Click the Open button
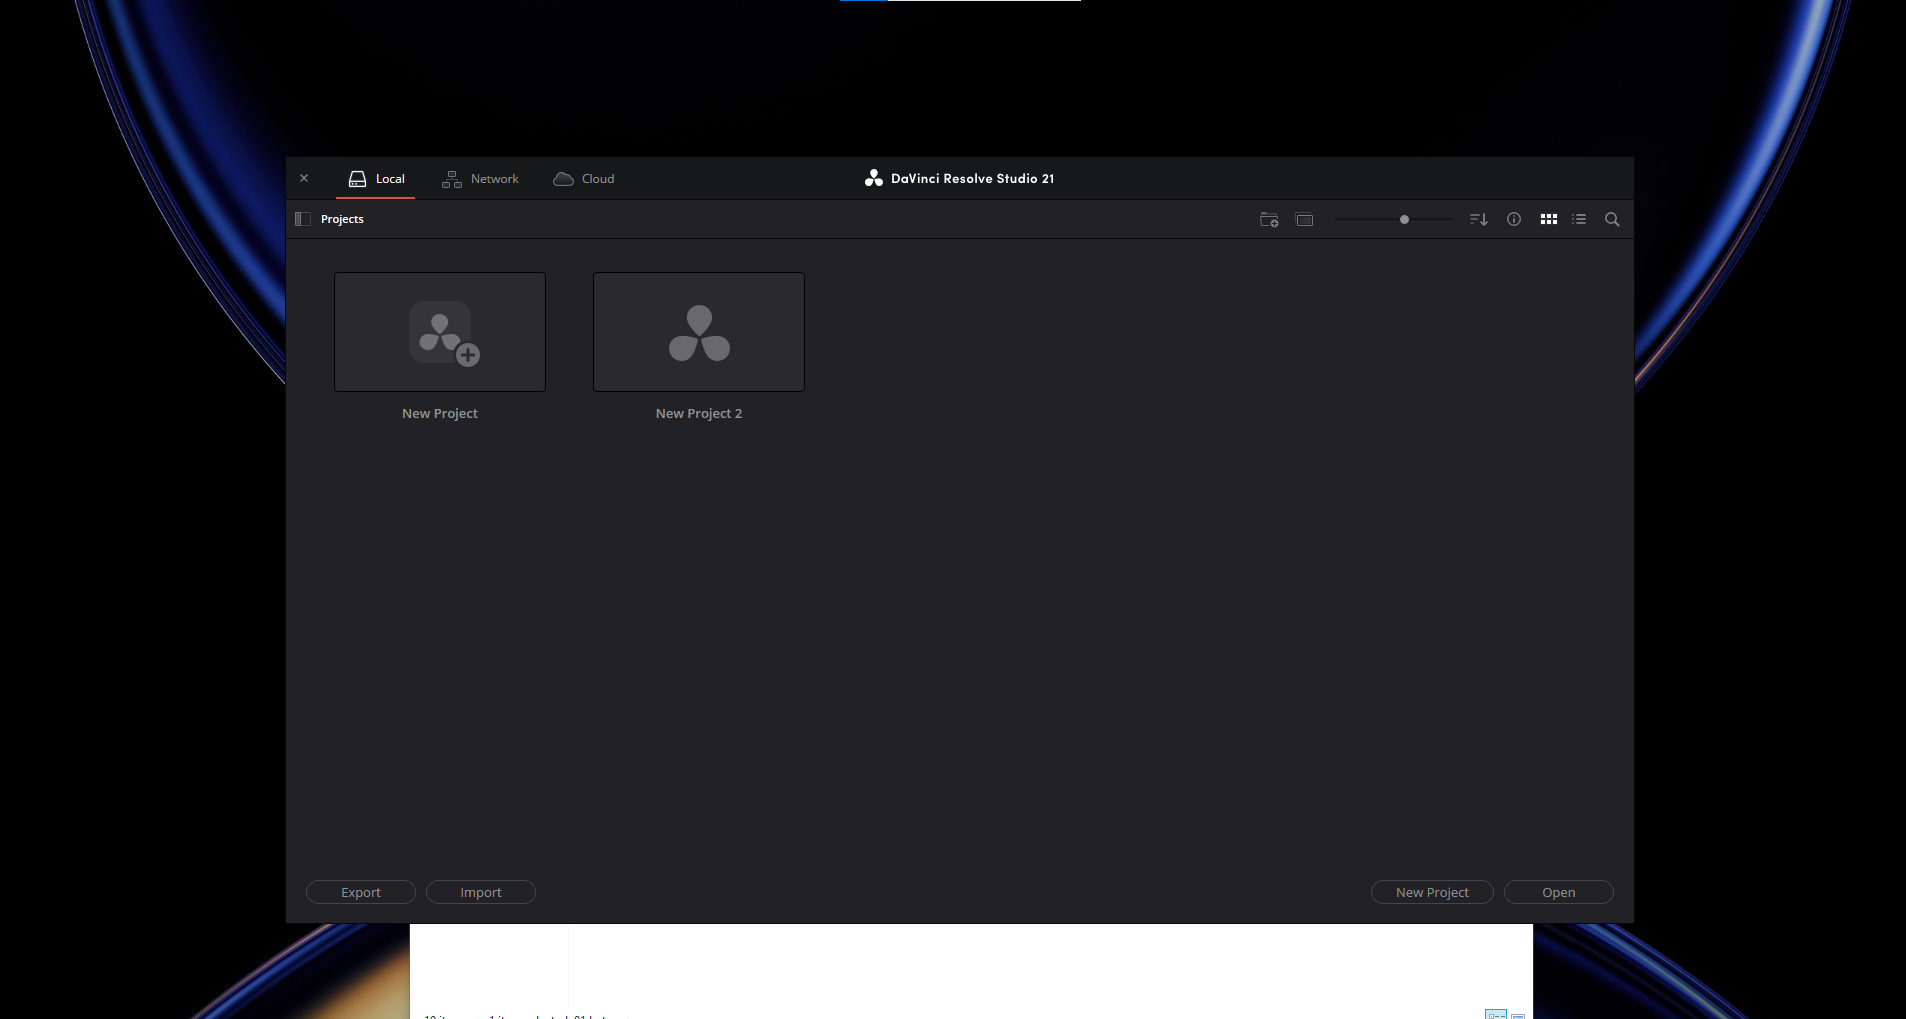 coord(1559,892)
